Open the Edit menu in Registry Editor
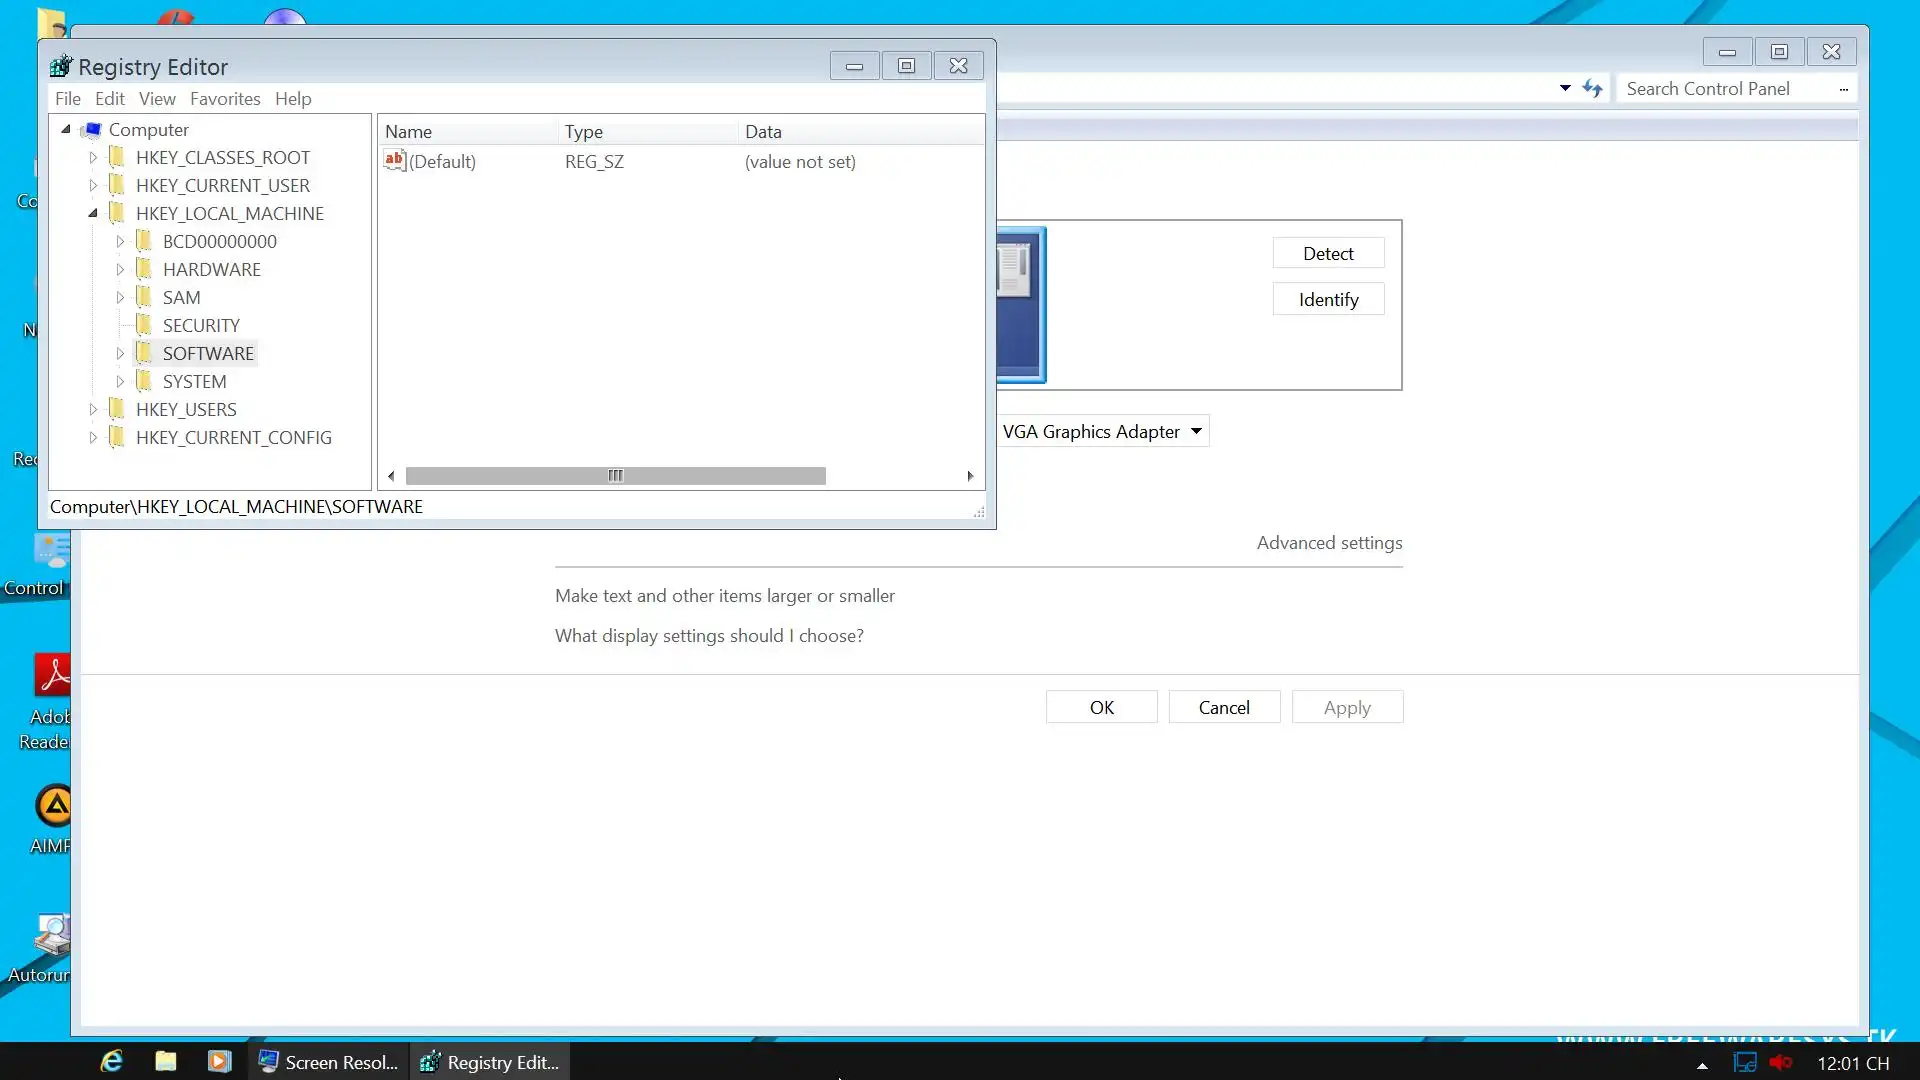This screenshot has height=1080, width=1920. pos(109,99)
